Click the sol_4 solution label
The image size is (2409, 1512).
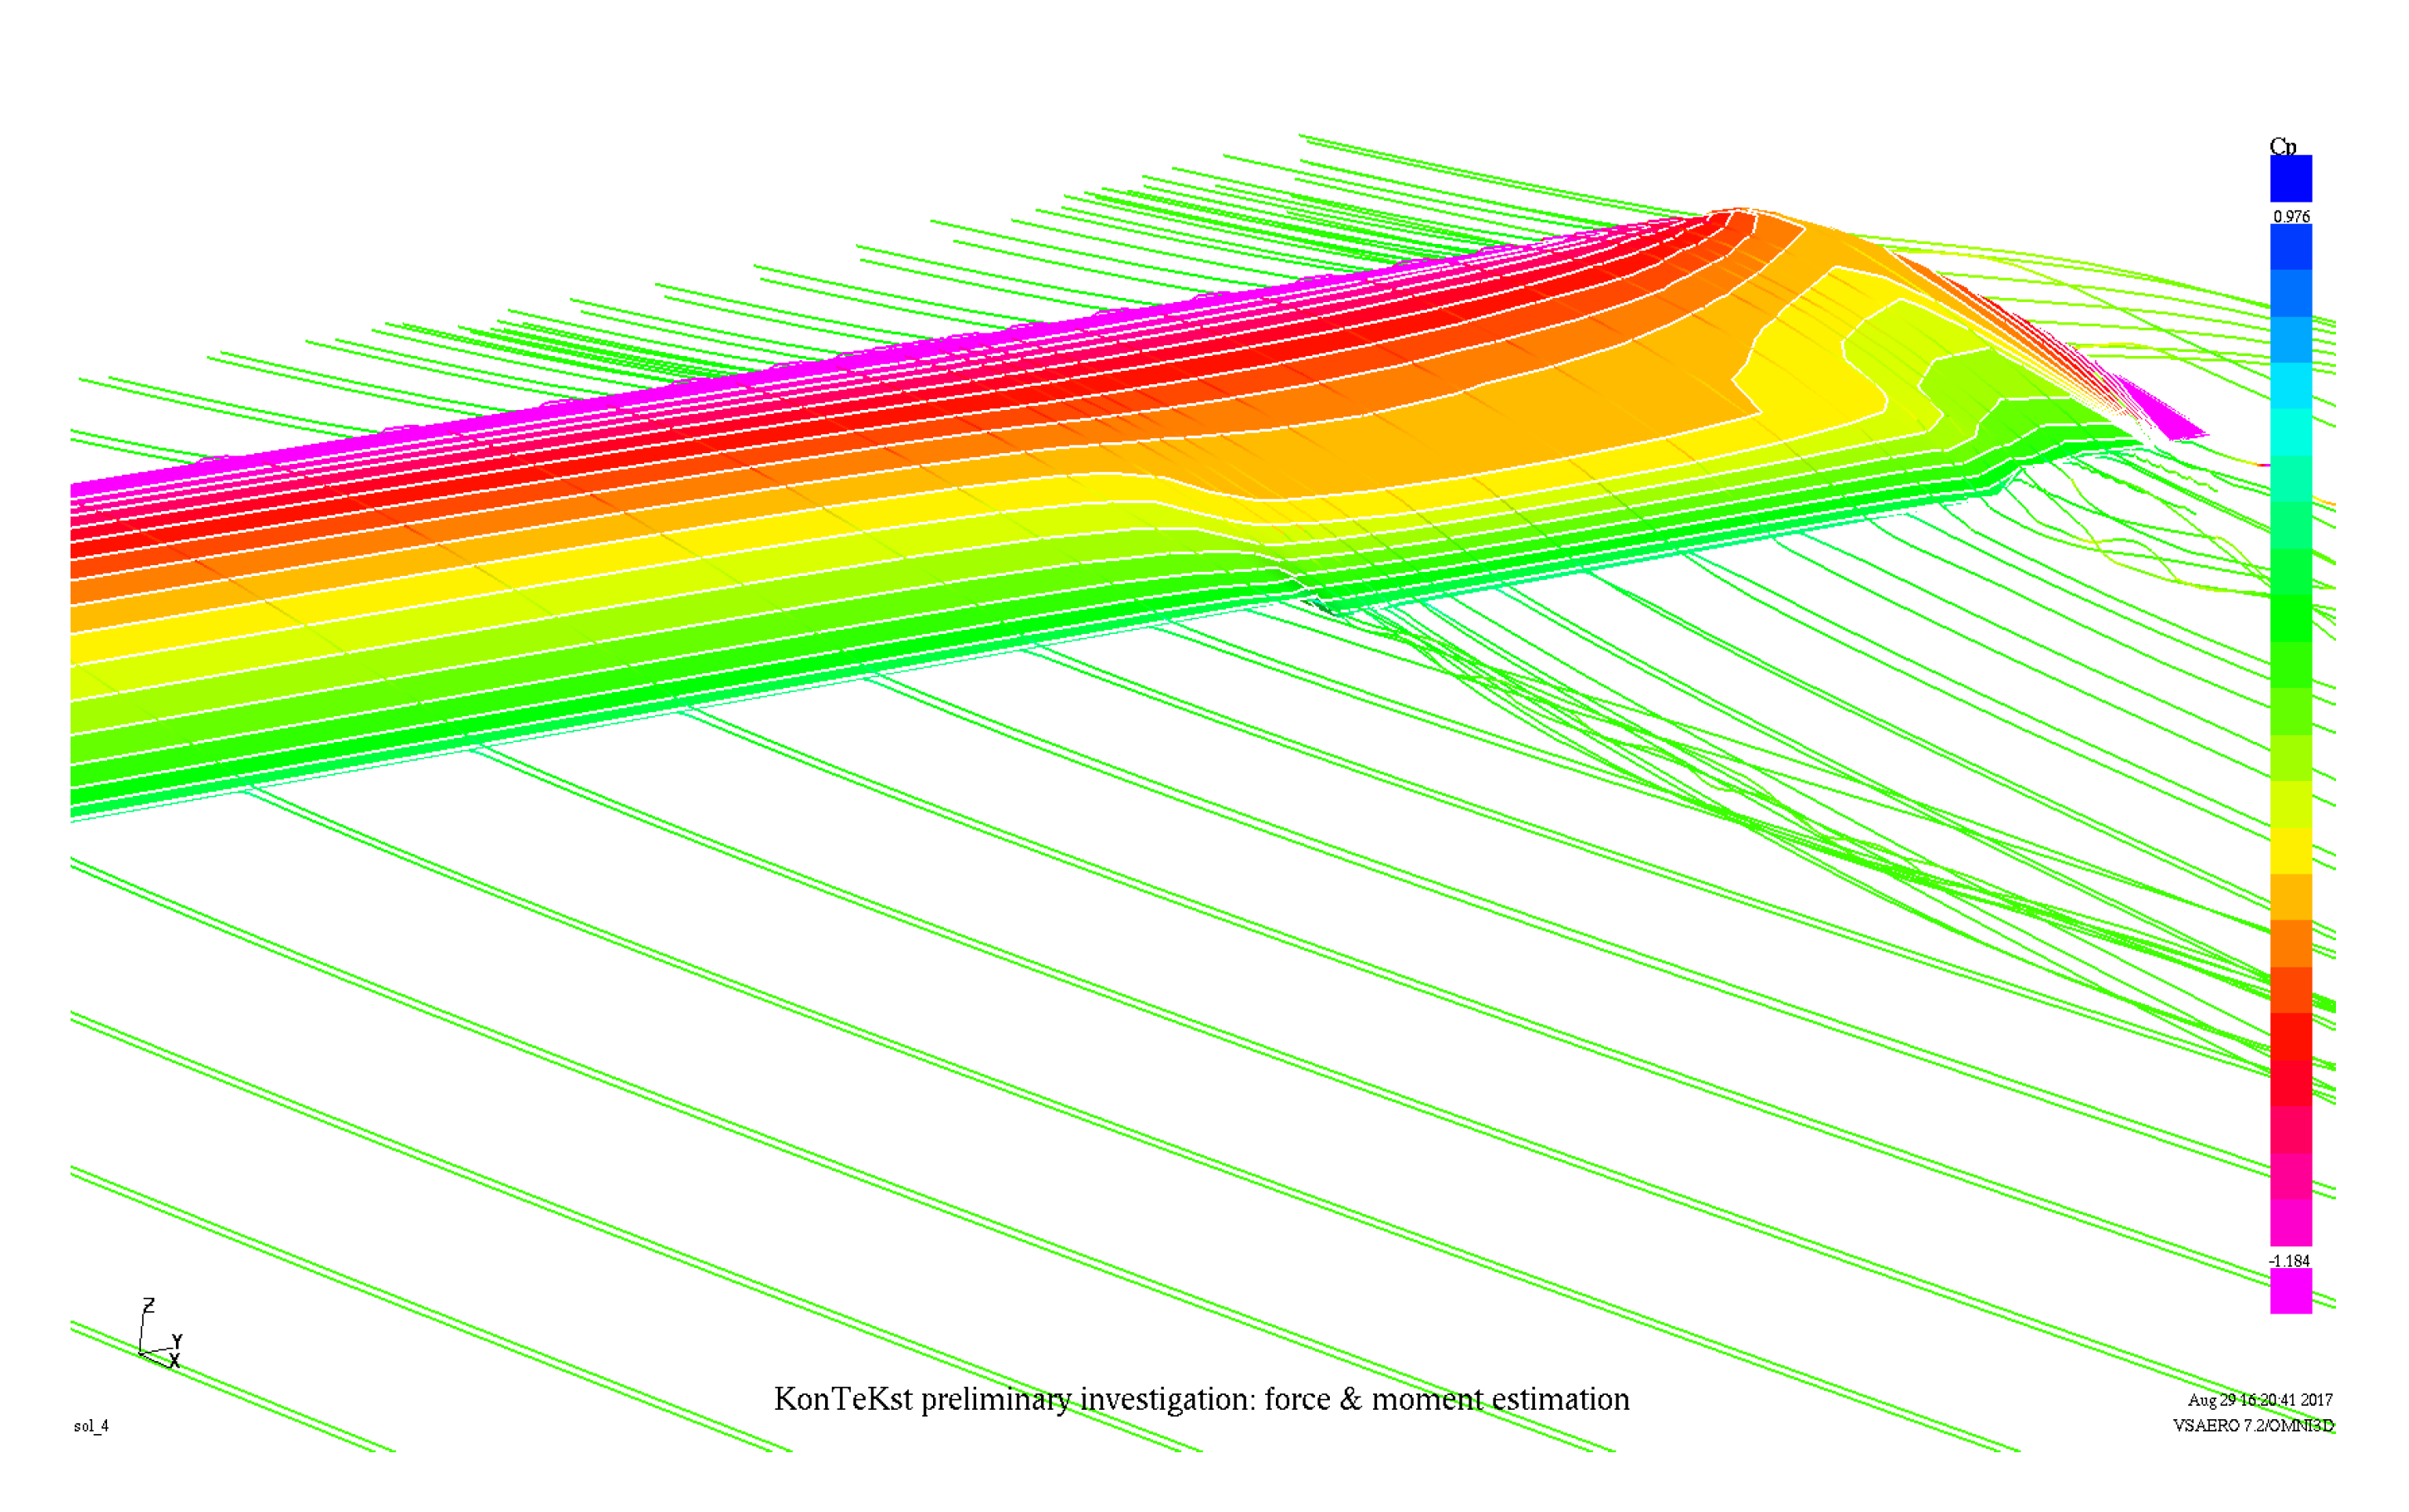91,1426
